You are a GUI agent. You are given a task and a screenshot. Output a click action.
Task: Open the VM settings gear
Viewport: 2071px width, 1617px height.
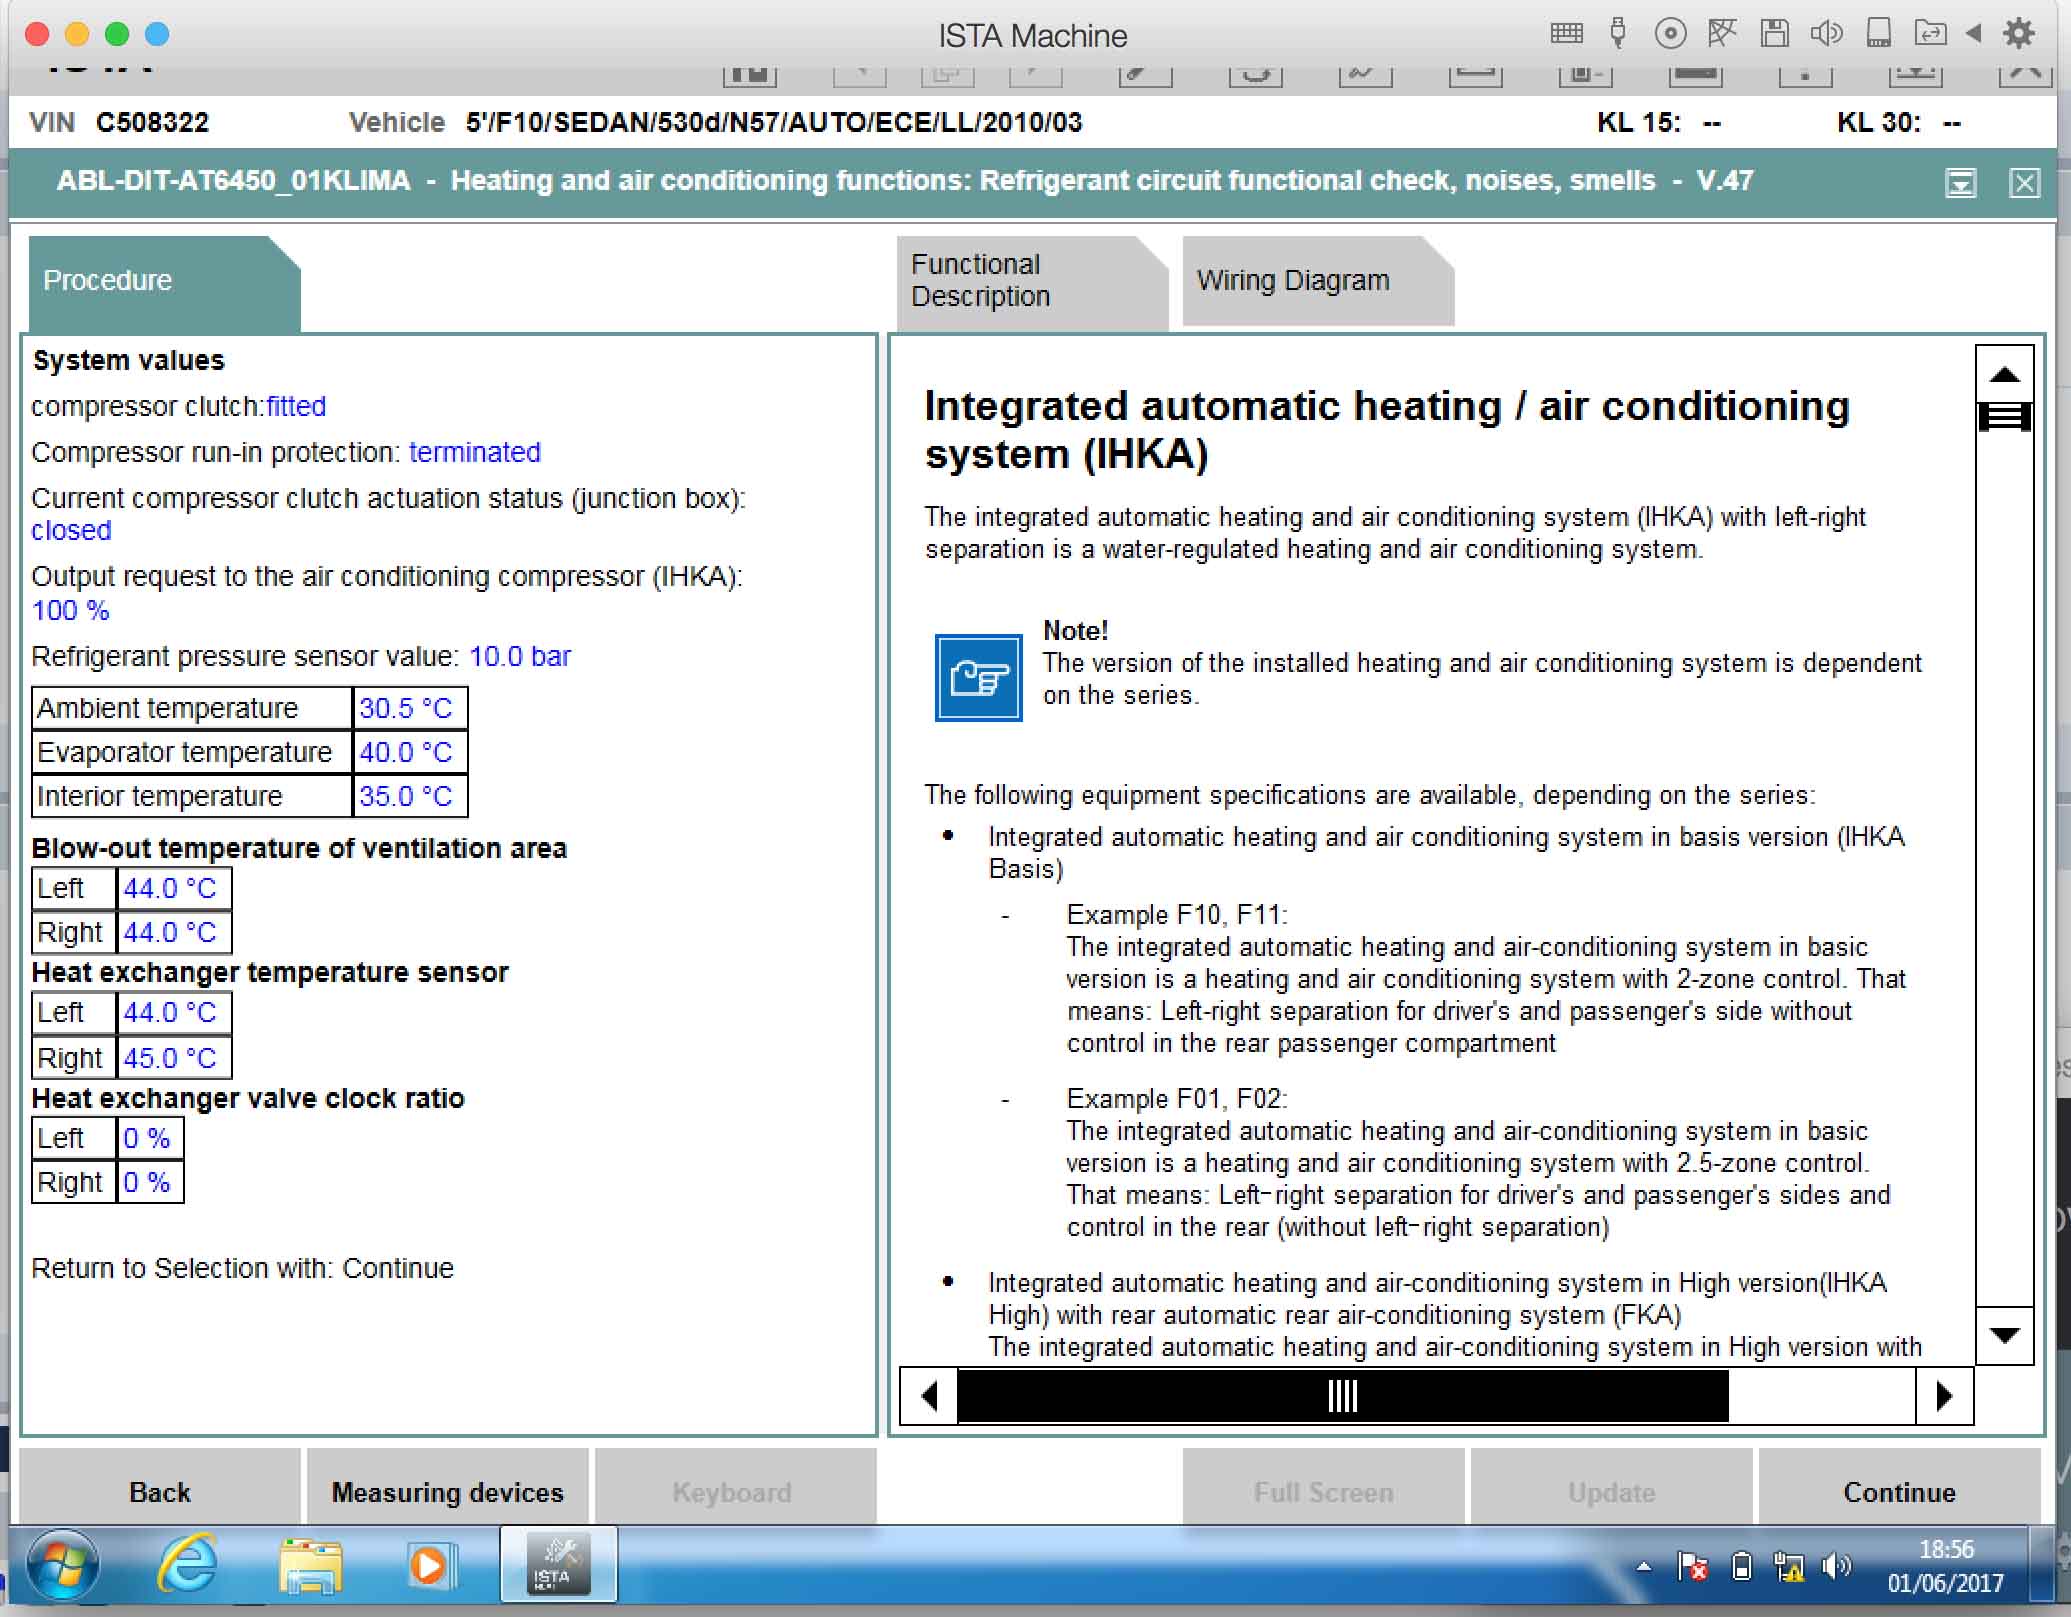pos(2019,34)
